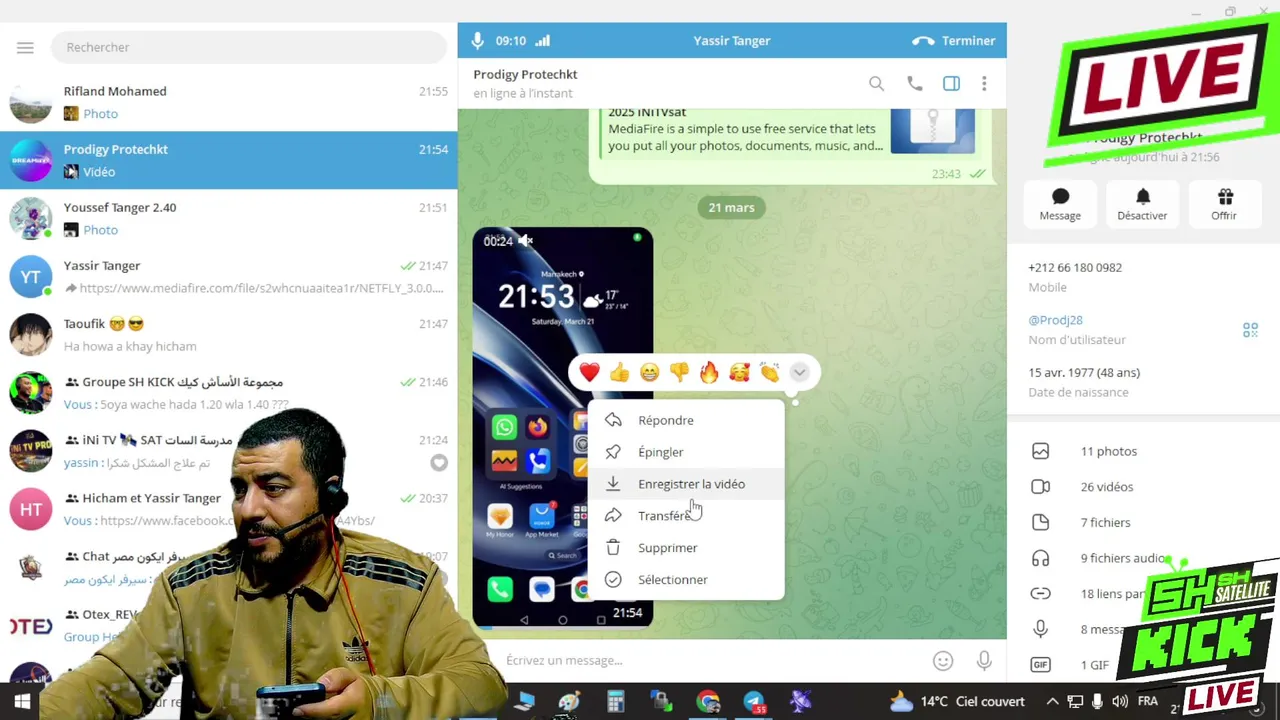Viewport: 1280px width, 720px height.
Task: Select Enregistrer la vidéo menu entry
Action: pos(686,484)
